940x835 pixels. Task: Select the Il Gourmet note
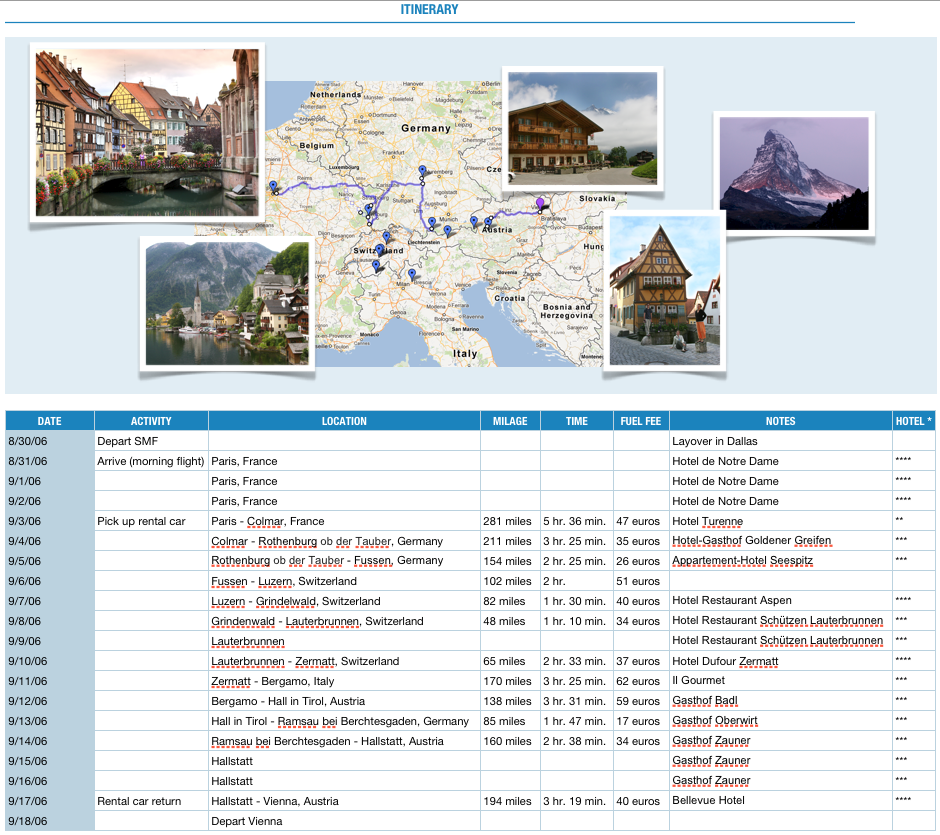[781, 681]
